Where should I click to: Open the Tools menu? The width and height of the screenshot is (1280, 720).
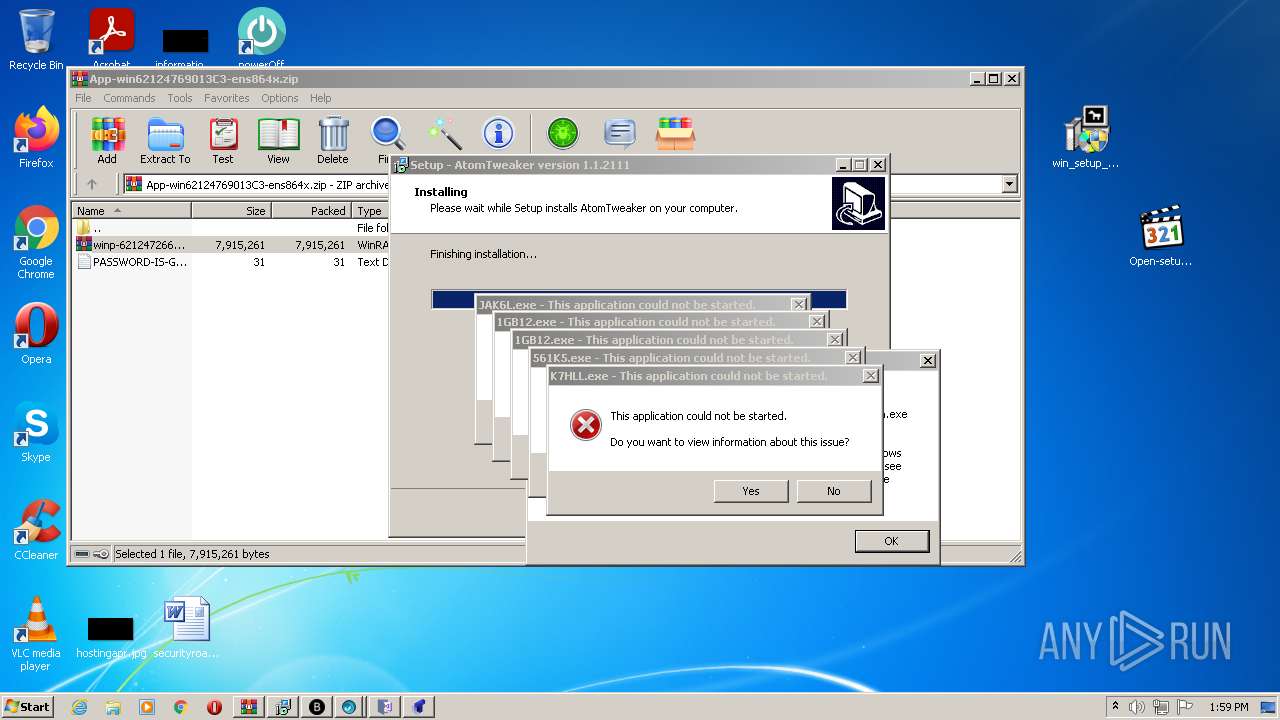click(180, 98)
